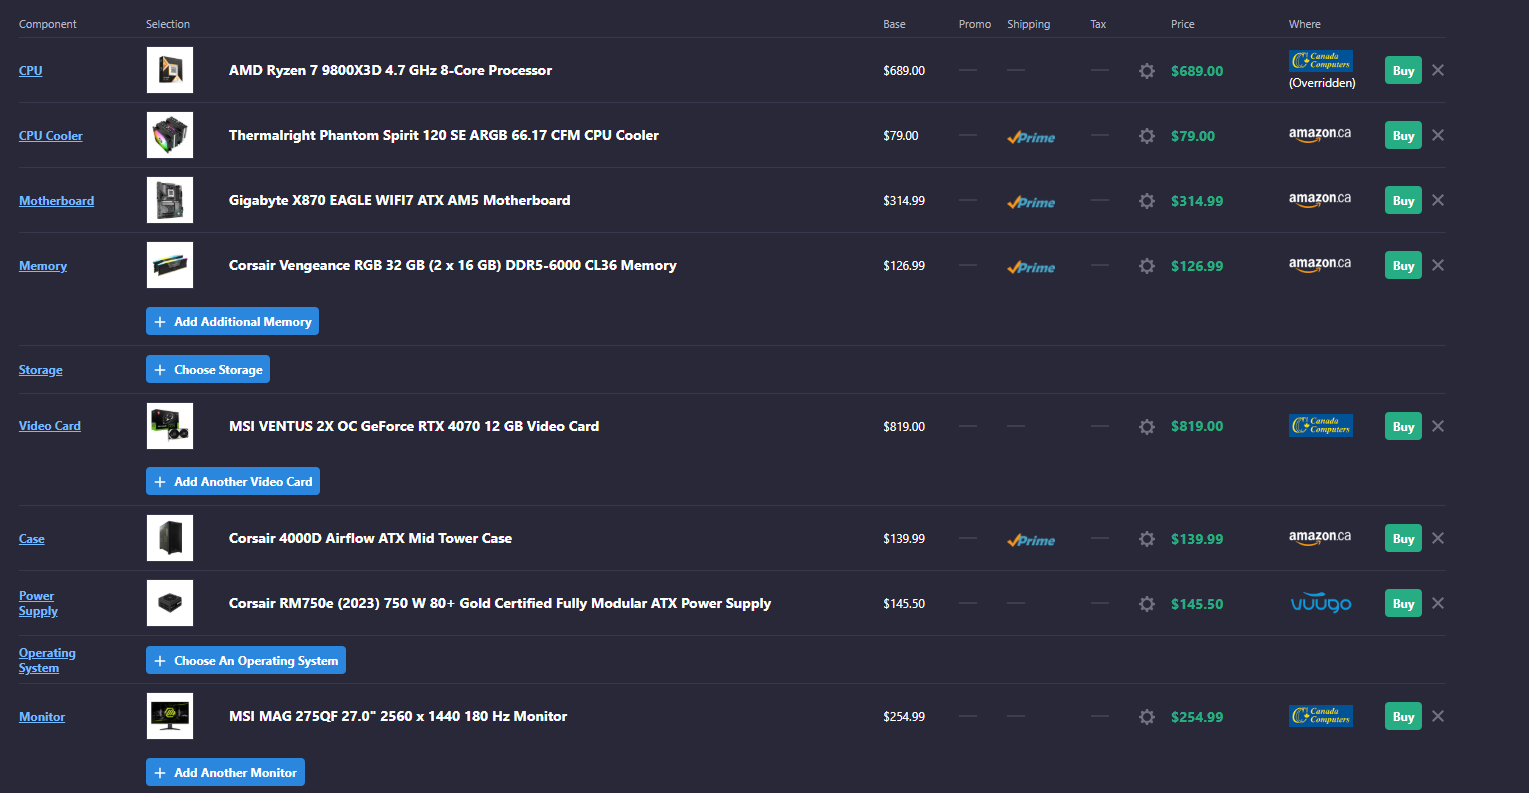Click Choose Storage button

pos(208,369)
